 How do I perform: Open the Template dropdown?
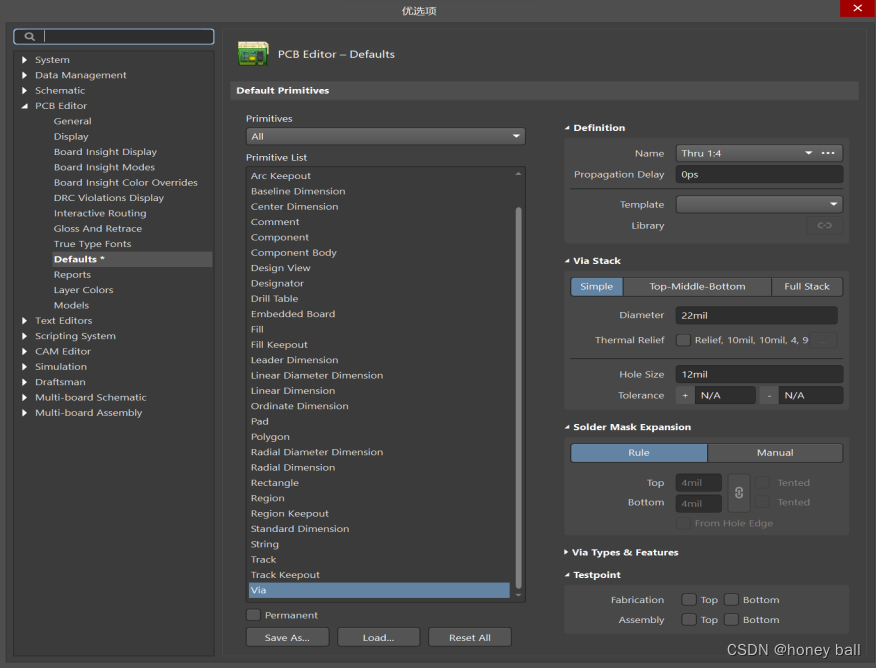tap(759, 204)
